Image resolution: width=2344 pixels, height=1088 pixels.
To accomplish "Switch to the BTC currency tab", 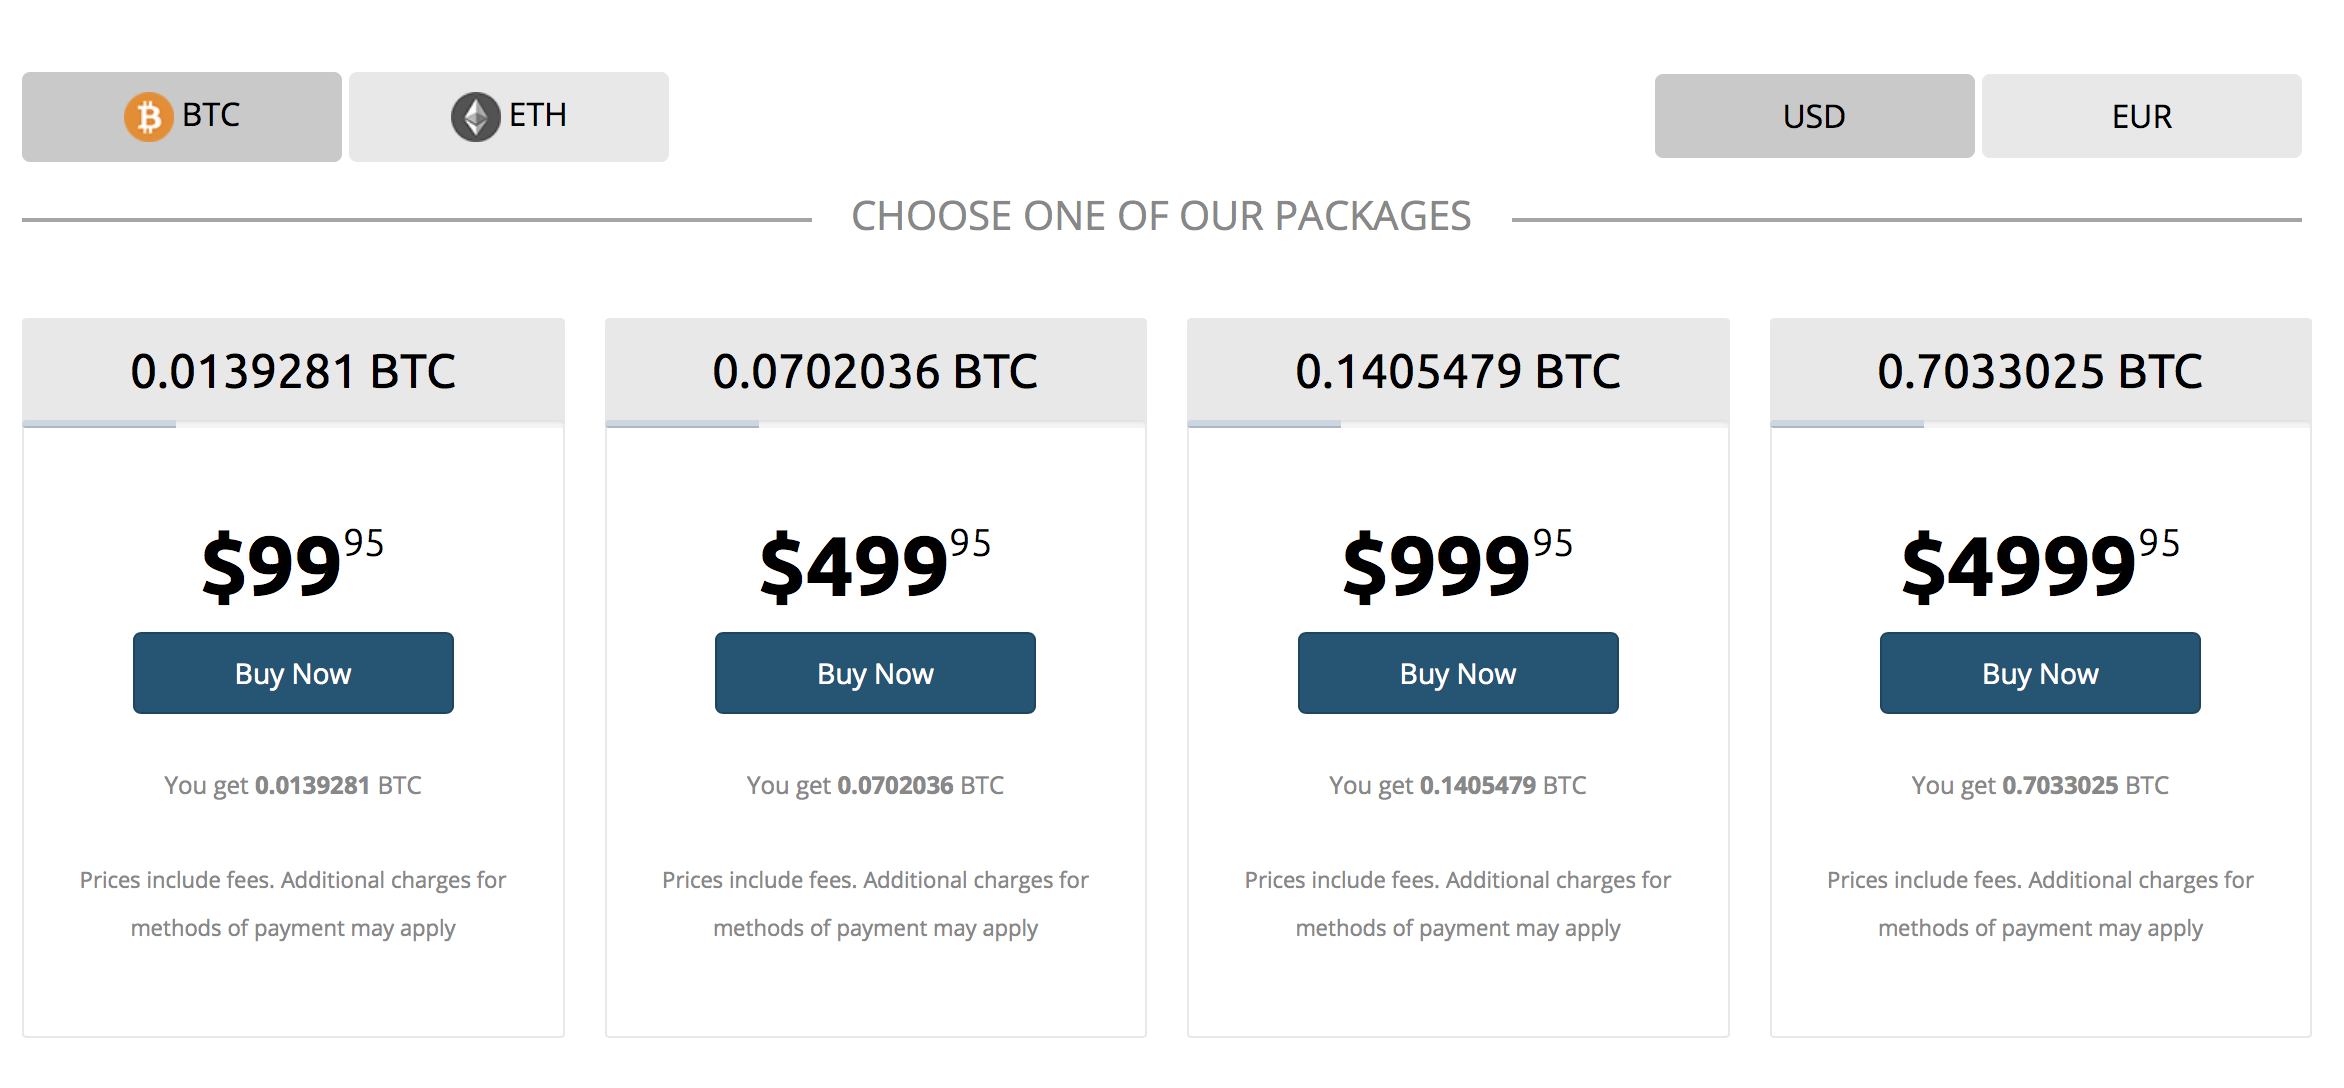I will (182, 116).
